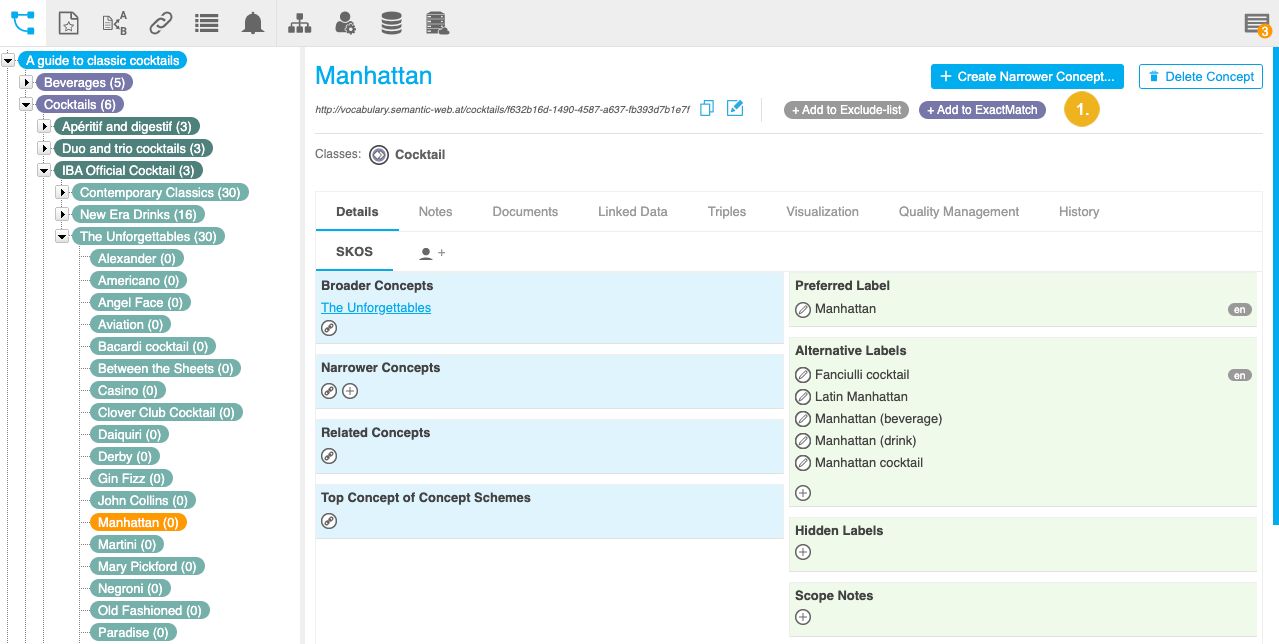Select Negroni (0) in concept tree
Screen dimensions: 1279x644
(x=130, y=589)
